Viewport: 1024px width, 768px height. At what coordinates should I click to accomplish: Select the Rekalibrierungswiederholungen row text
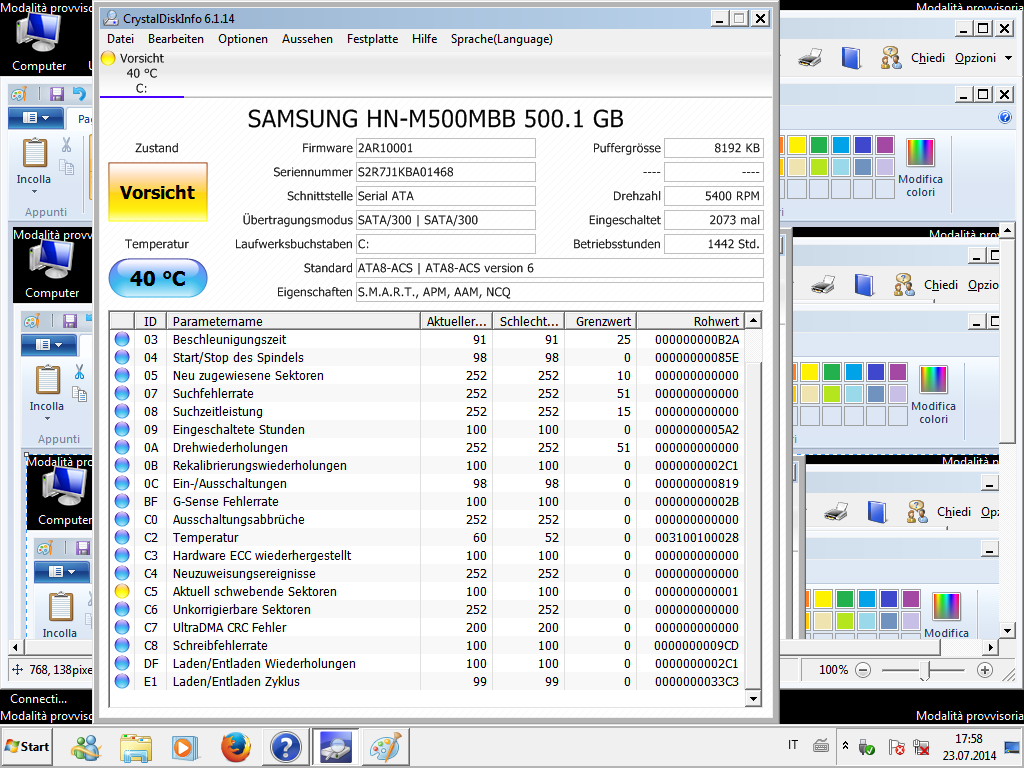pos(259,466)
